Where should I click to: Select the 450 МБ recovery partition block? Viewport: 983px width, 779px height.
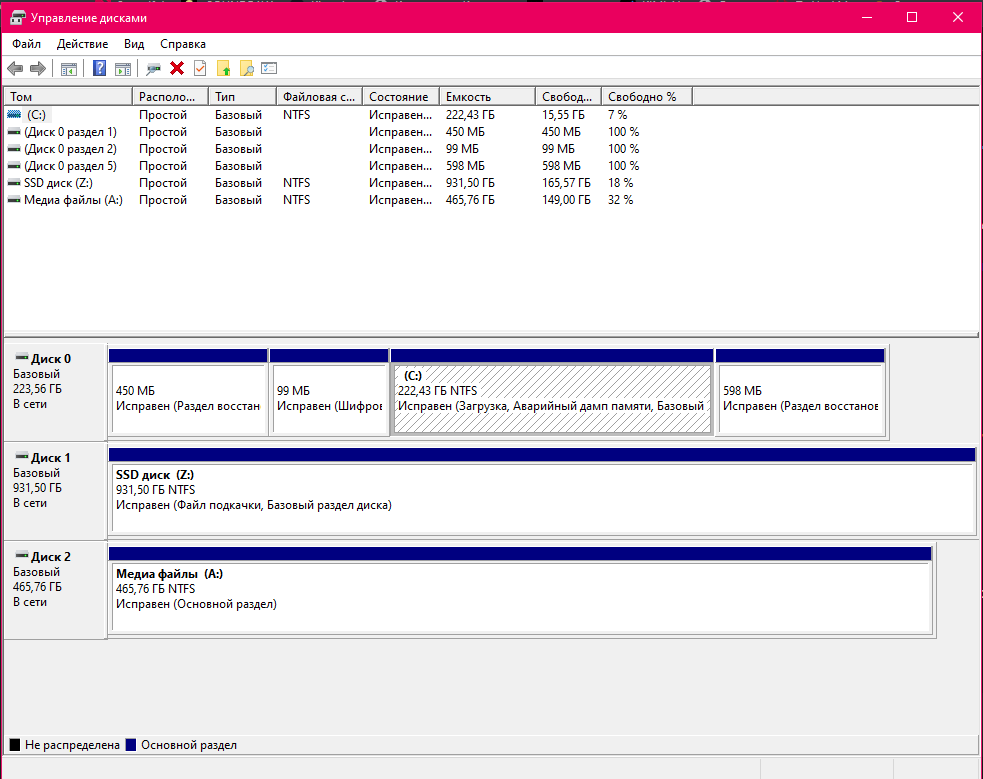[x=188, y=399]
